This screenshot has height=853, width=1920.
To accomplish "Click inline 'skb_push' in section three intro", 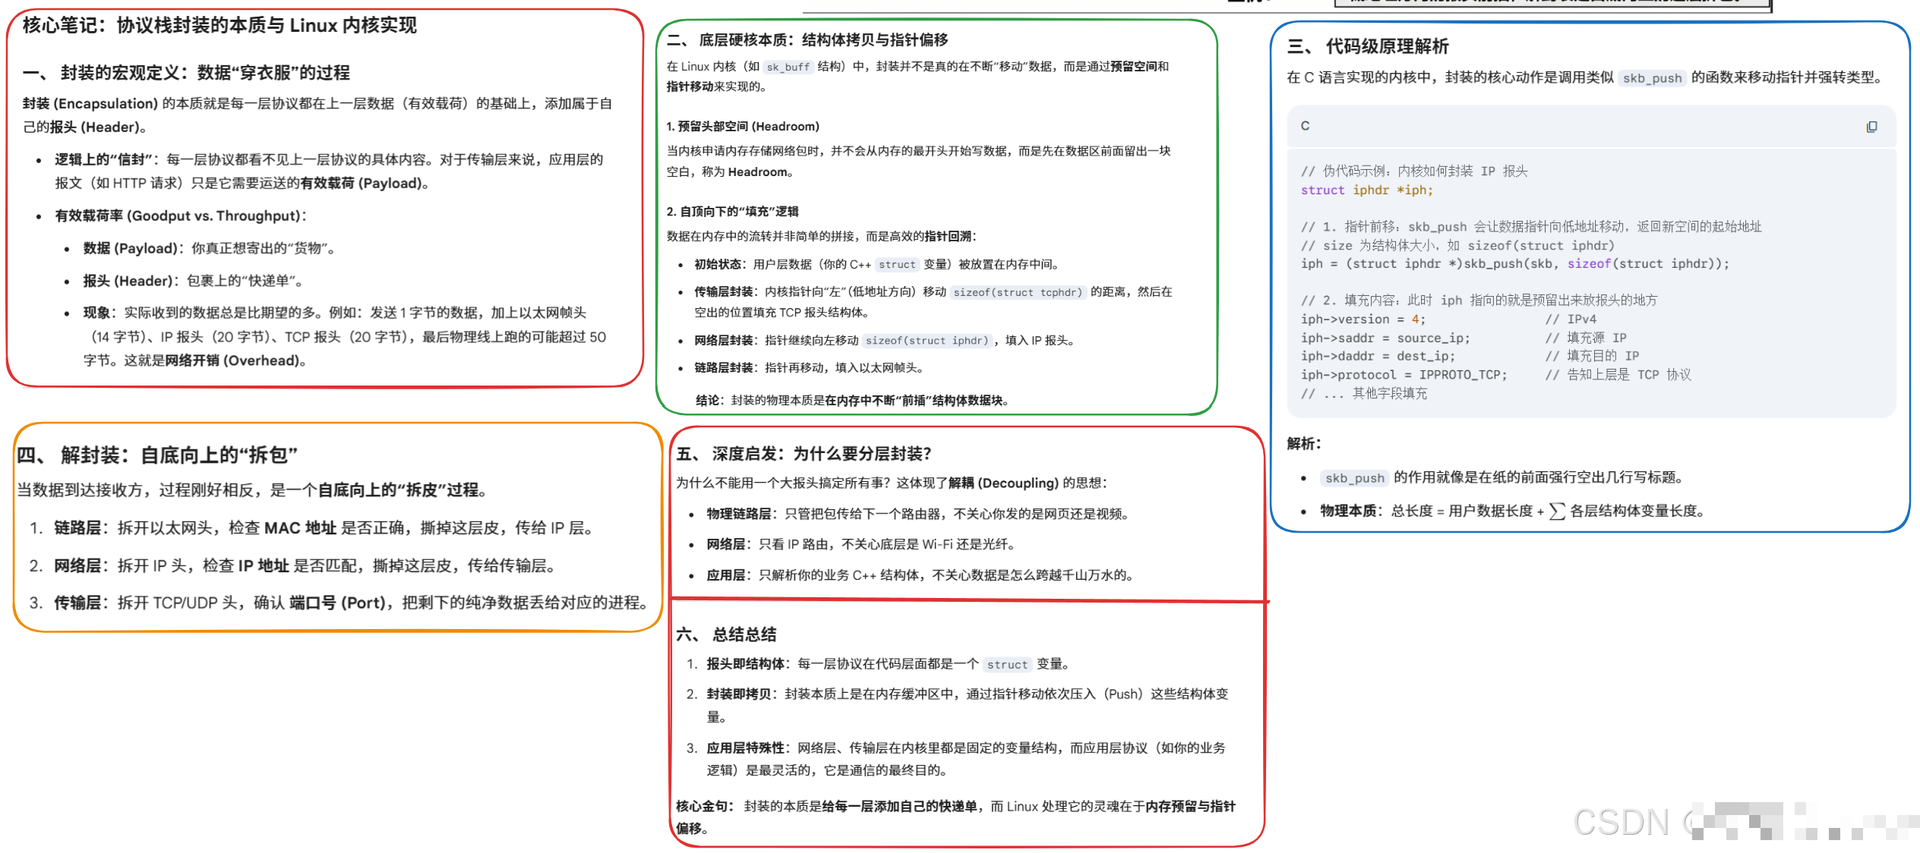I will click(x=1652, y=78).
